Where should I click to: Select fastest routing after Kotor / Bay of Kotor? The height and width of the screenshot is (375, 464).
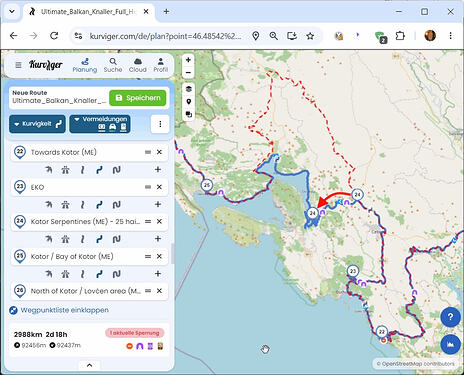tap(49, 274)
